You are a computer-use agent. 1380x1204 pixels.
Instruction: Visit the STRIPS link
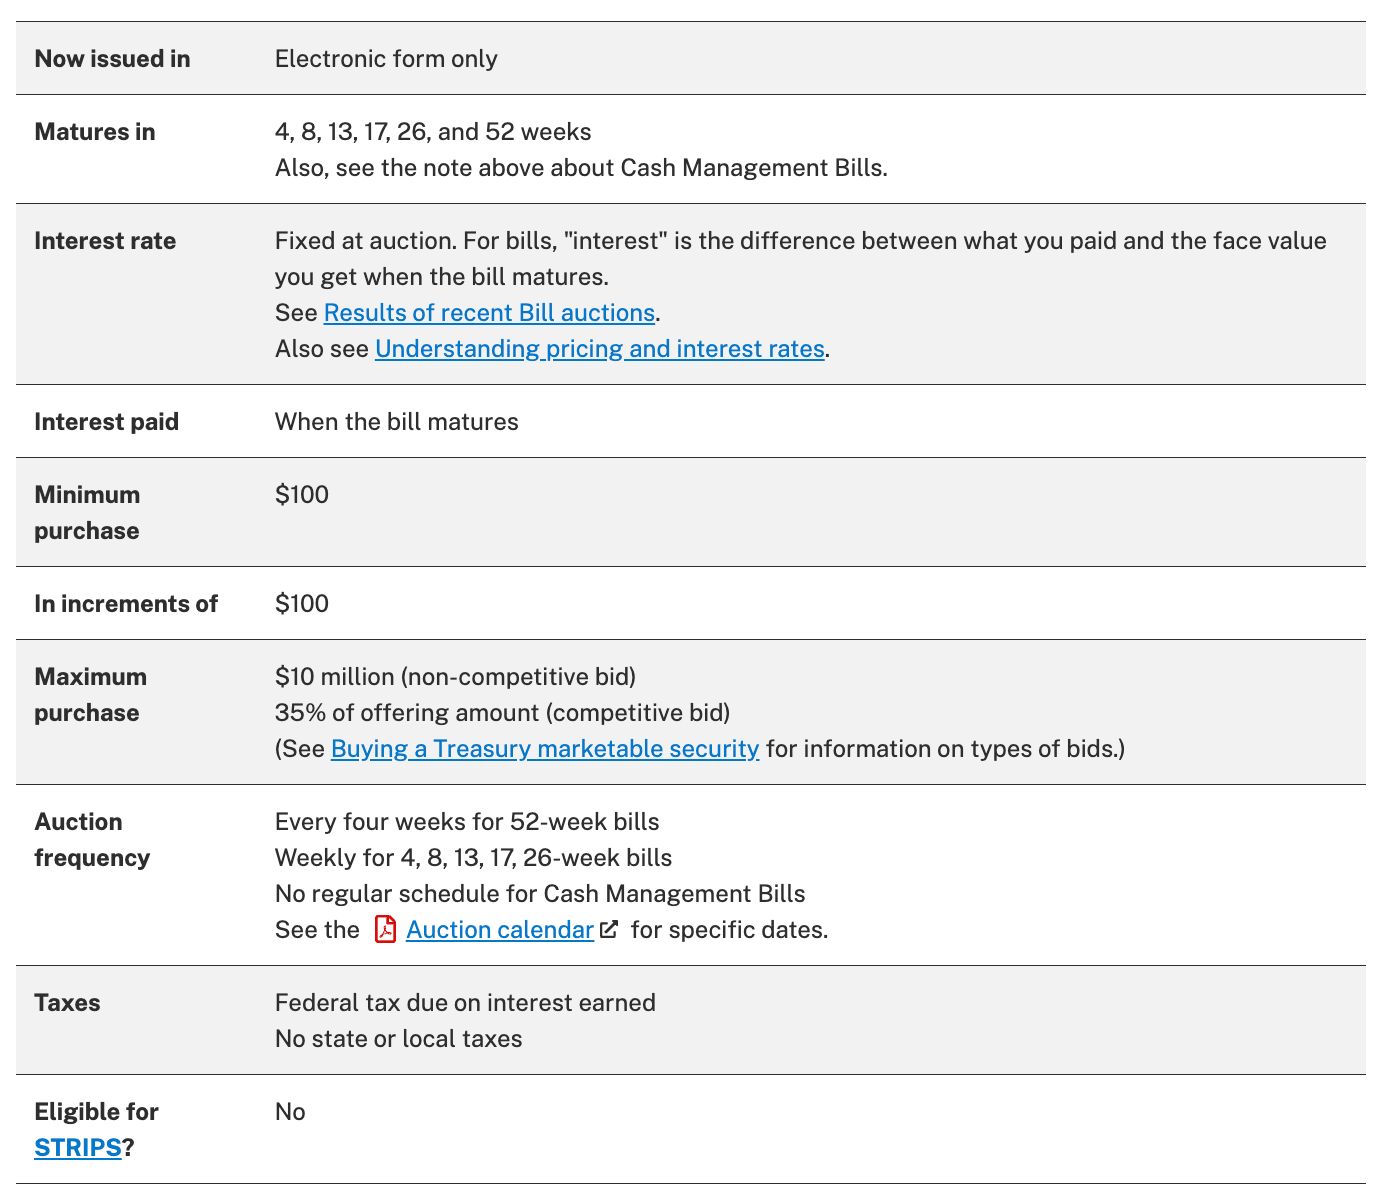point(78,1148)
